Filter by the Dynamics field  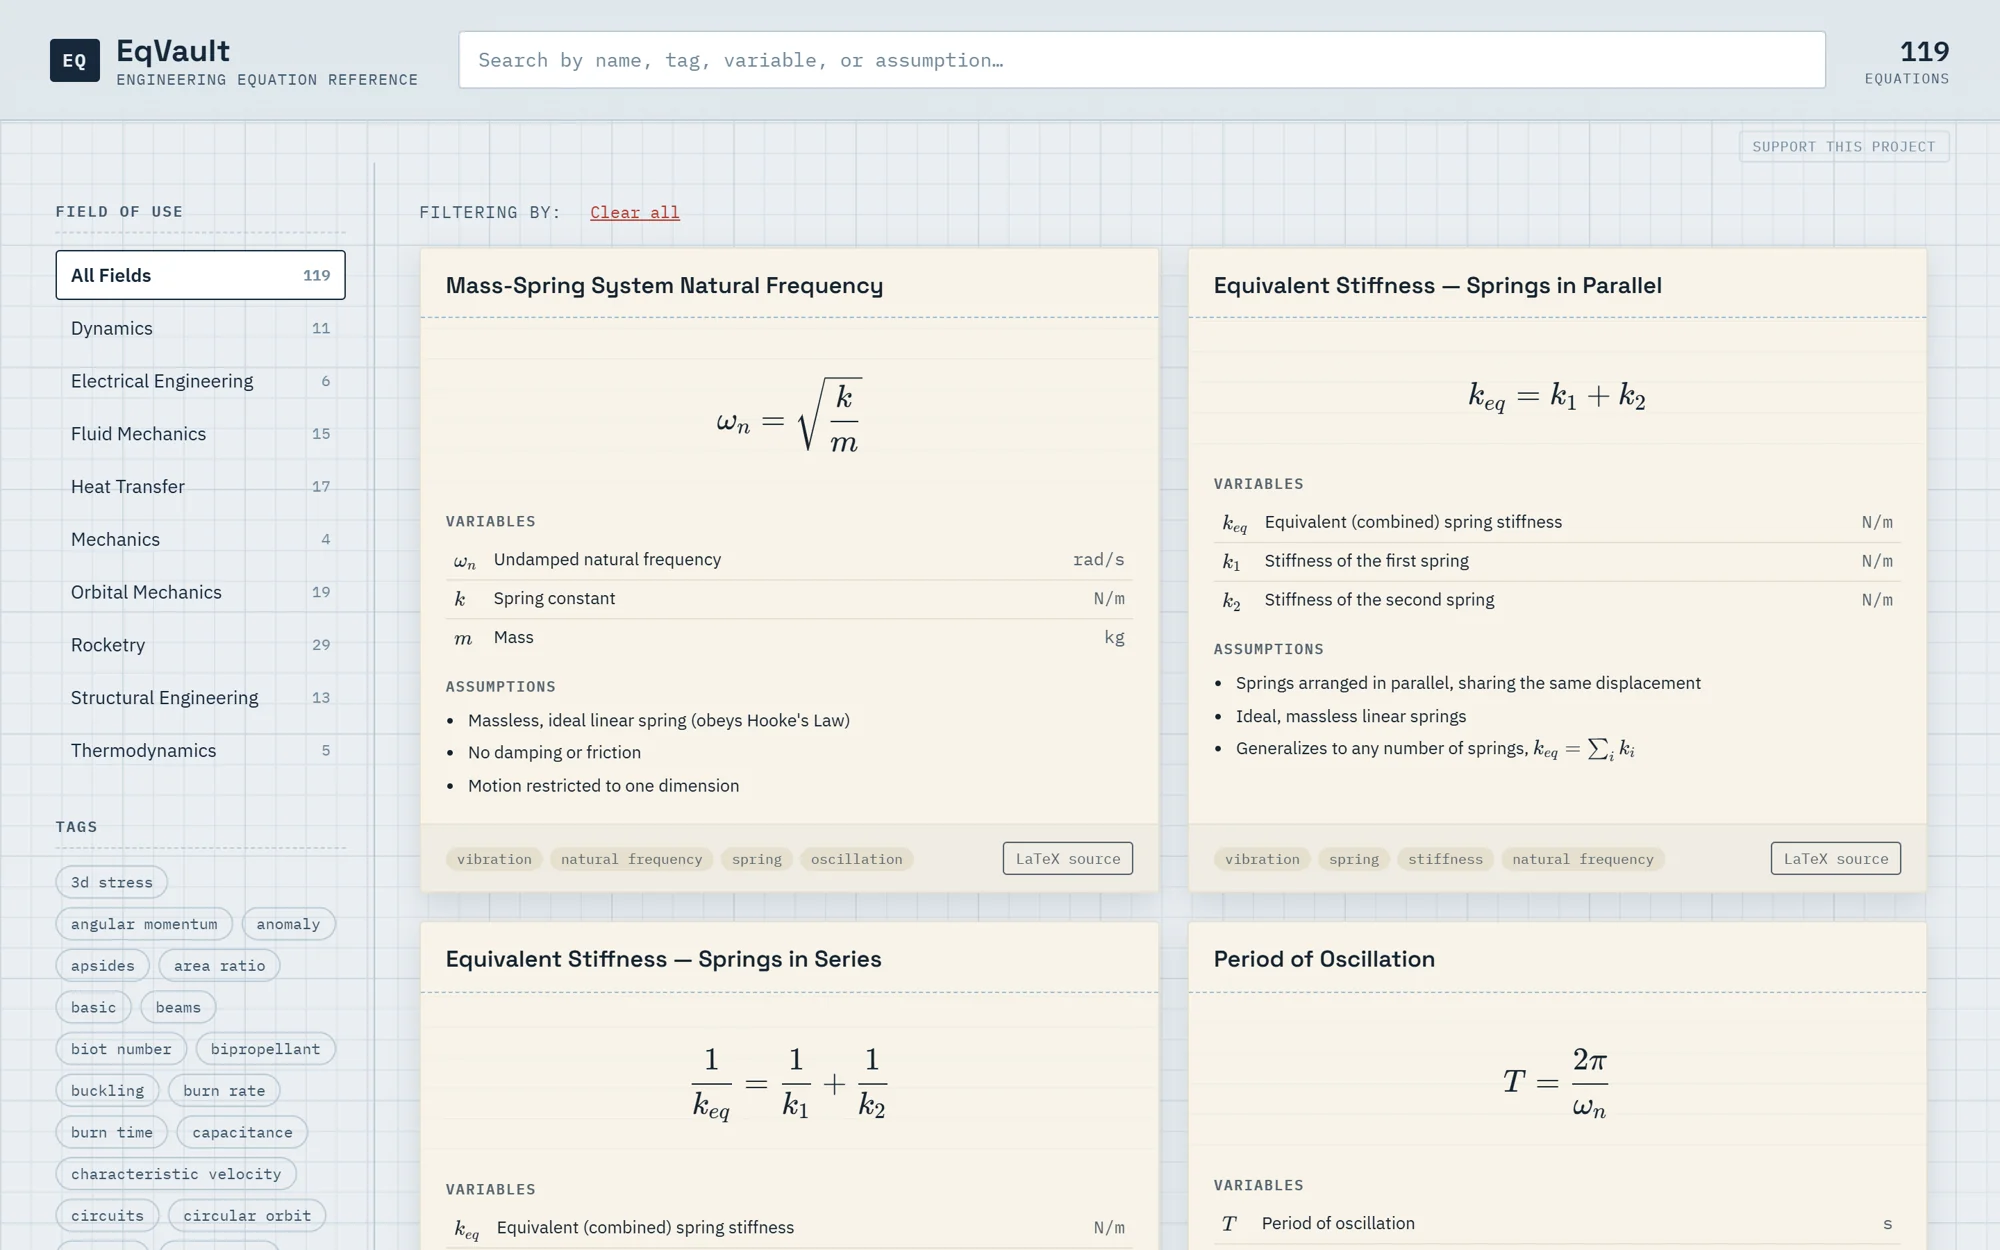pyautogui.click(x=200, y=328)
